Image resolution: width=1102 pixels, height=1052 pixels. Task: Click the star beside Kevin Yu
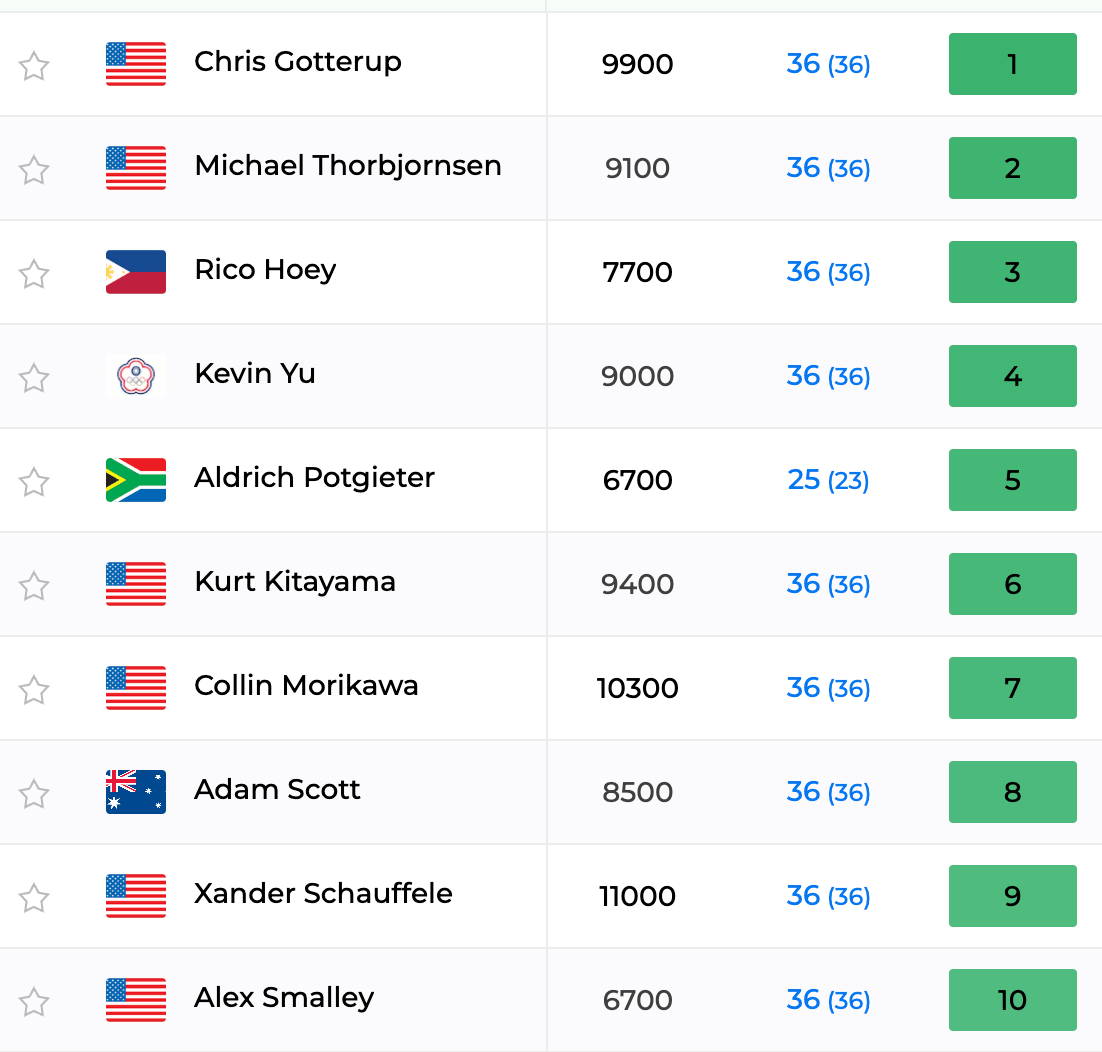click(34, 378)
